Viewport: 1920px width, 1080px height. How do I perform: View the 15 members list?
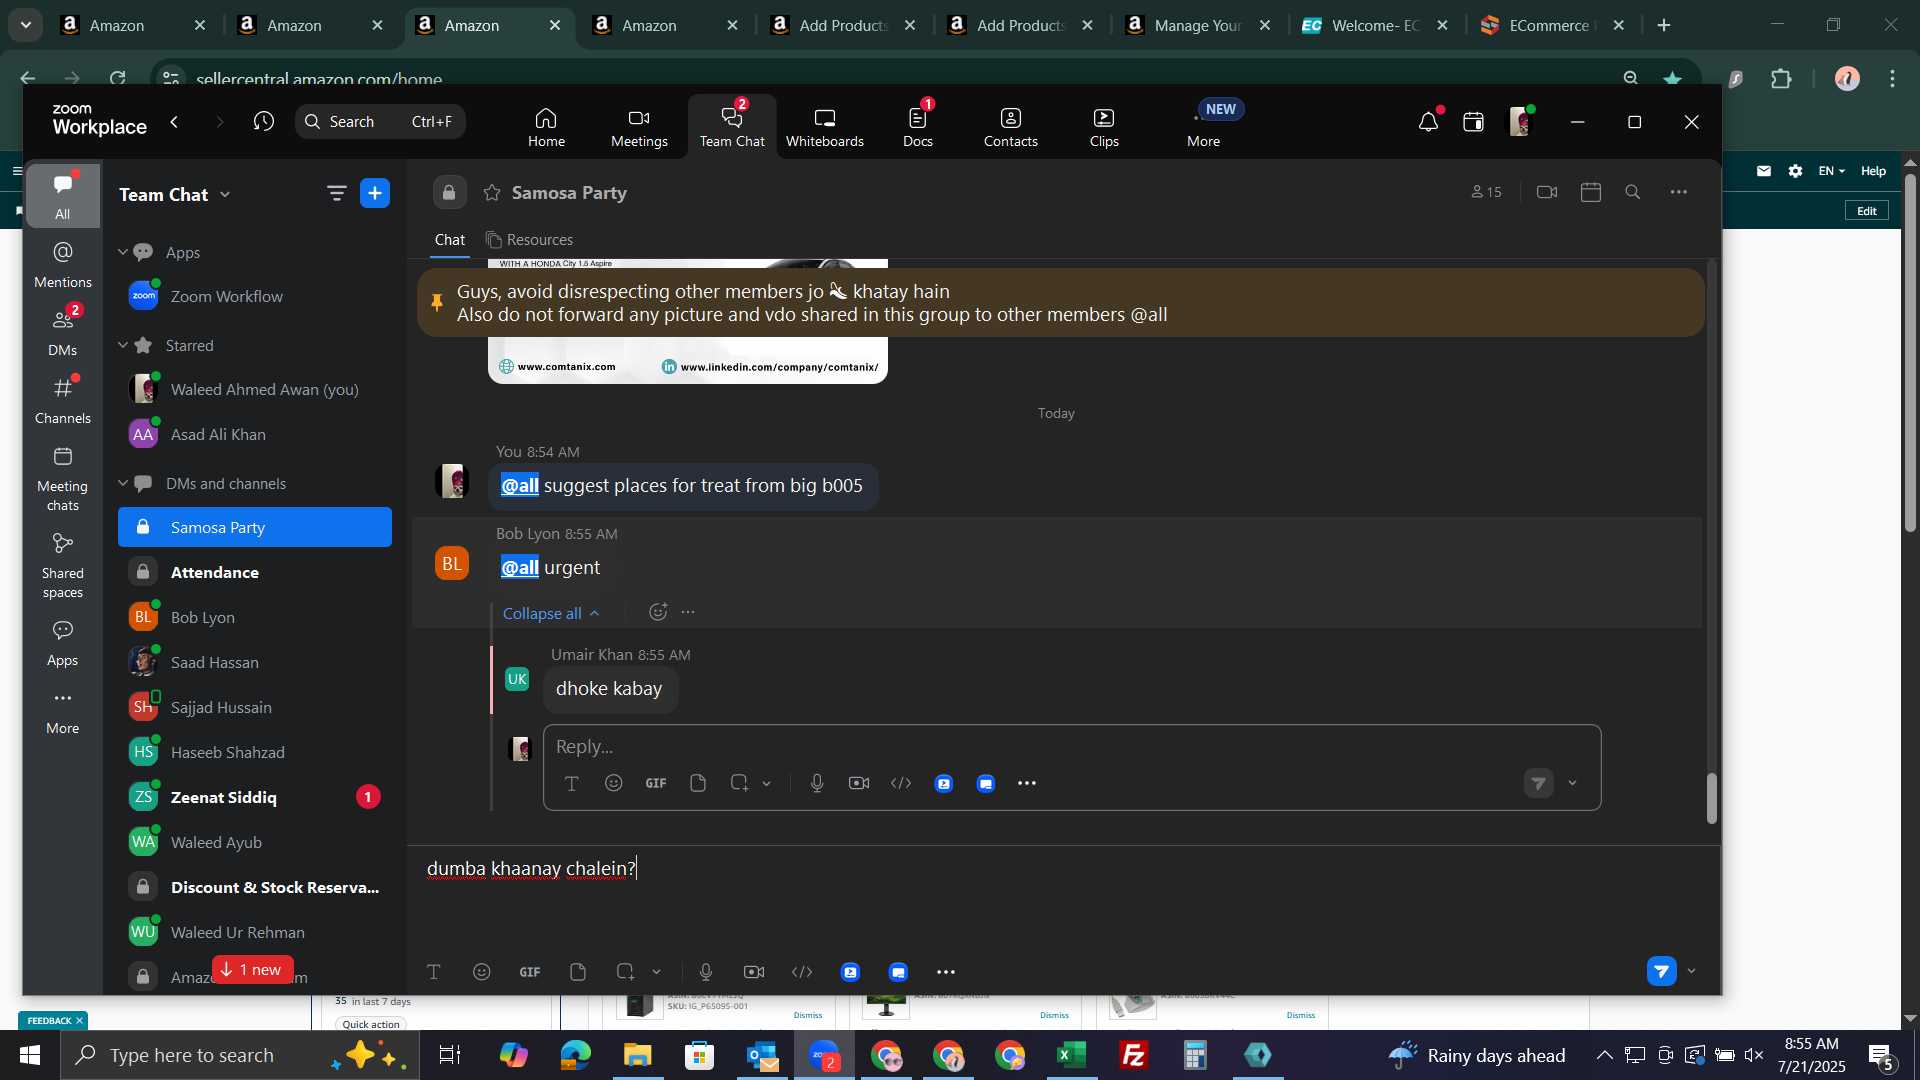click(x=1486, y=192)
